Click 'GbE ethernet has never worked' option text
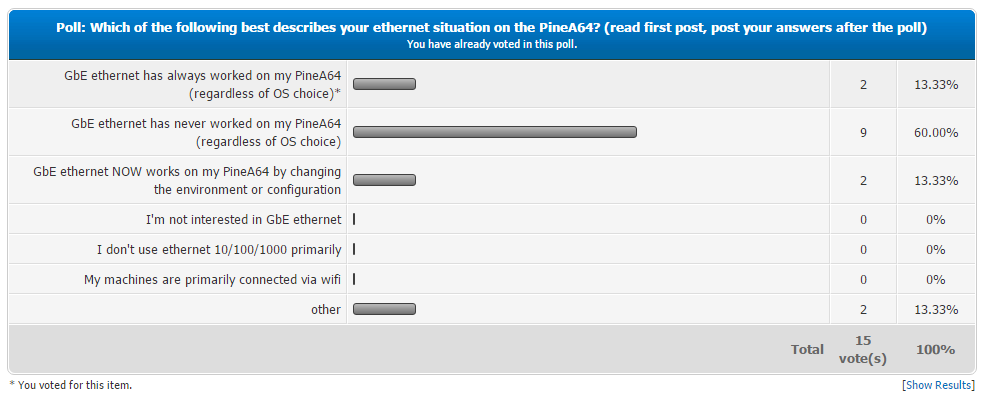The width and height of the screenshot is (988, 406). 206,132
